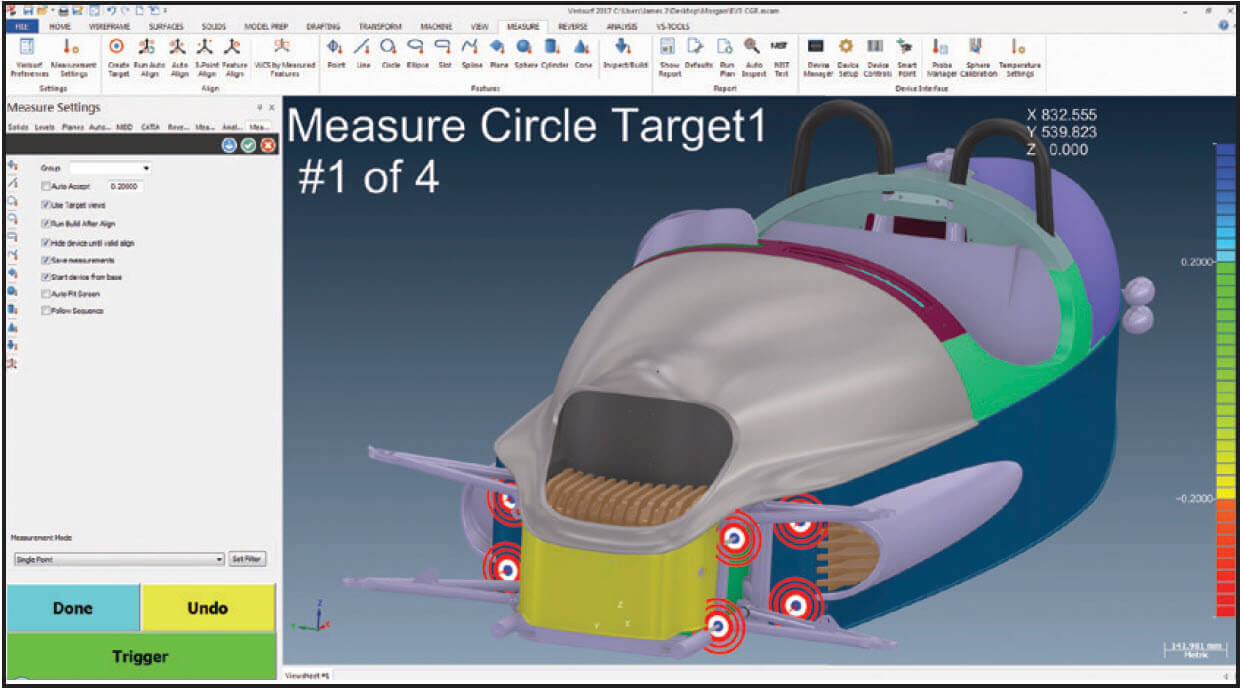The width and height of the screenshot is (1242, 689).
Task: Choose the Spline feature tool
Action: (471, 52)
